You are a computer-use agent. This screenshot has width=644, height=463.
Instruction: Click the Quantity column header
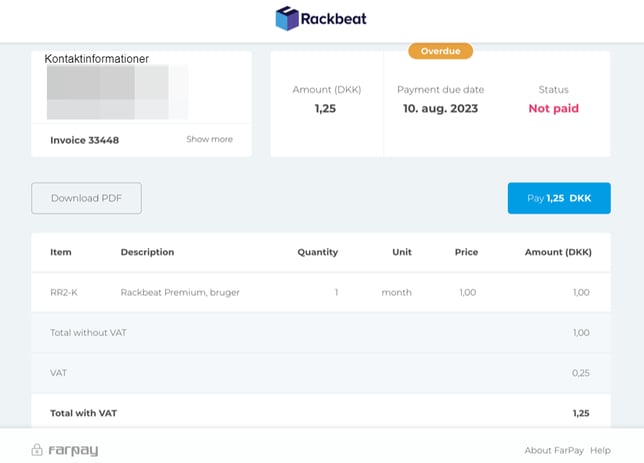[x=317, y=252]
